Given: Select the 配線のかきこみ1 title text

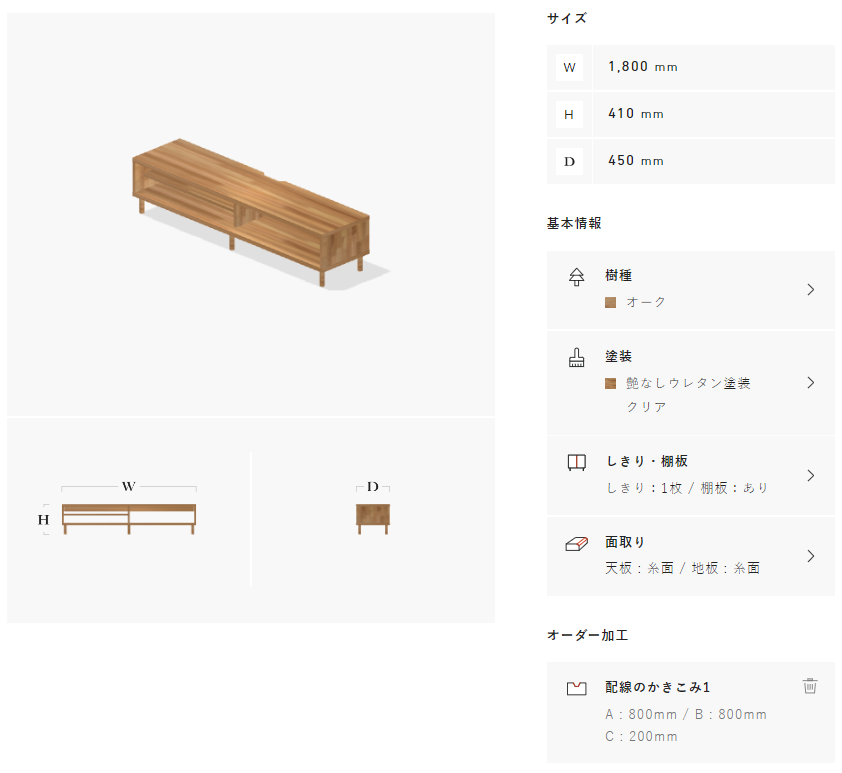Looking at the screenshot, I should tap(658, 687).
